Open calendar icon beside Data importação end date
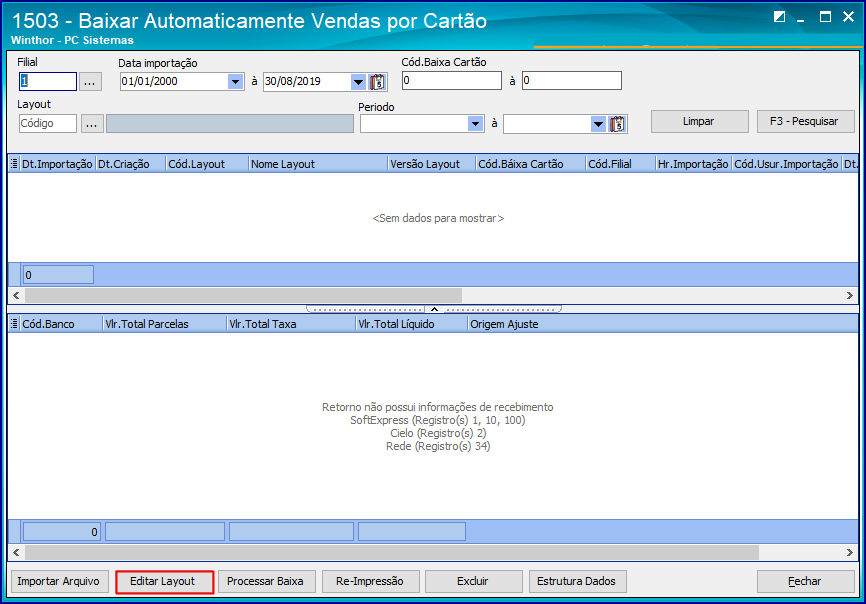866x604 pixels. pyautogui.click(x=378, y=82)
